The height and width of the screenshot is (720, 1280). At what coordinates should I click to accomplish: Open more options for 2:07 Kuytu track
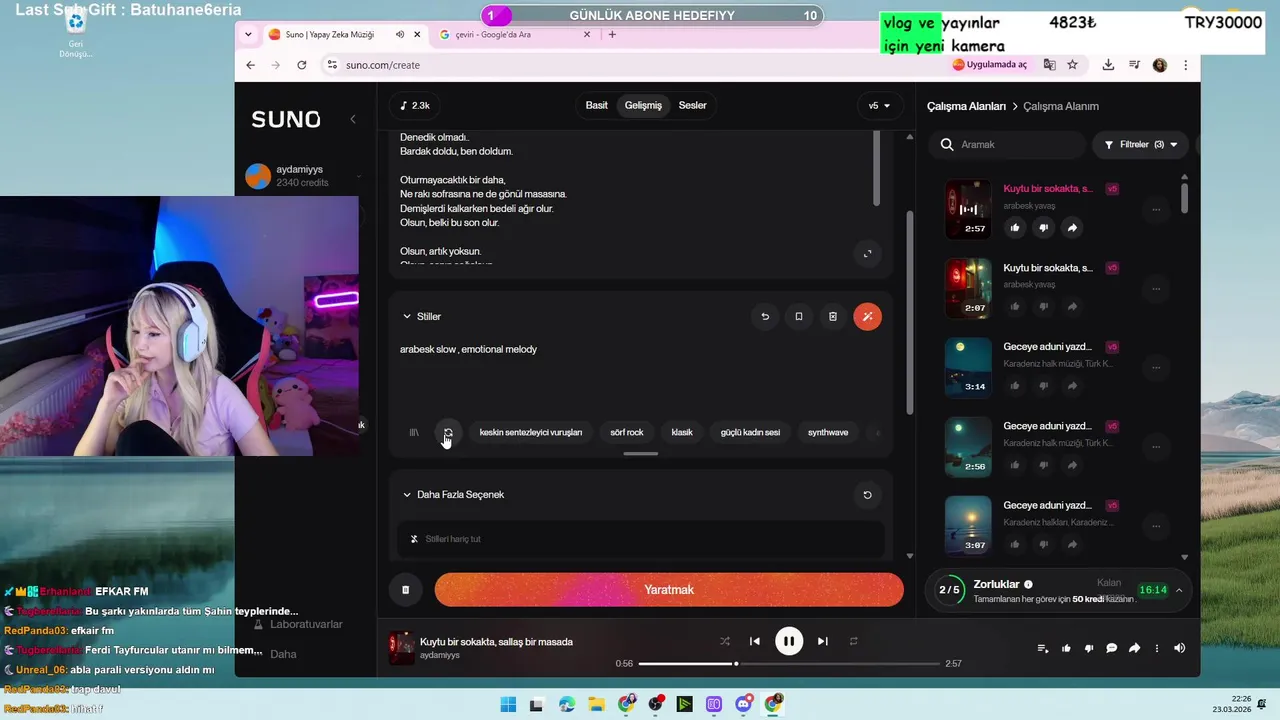tap(1156, 289)
